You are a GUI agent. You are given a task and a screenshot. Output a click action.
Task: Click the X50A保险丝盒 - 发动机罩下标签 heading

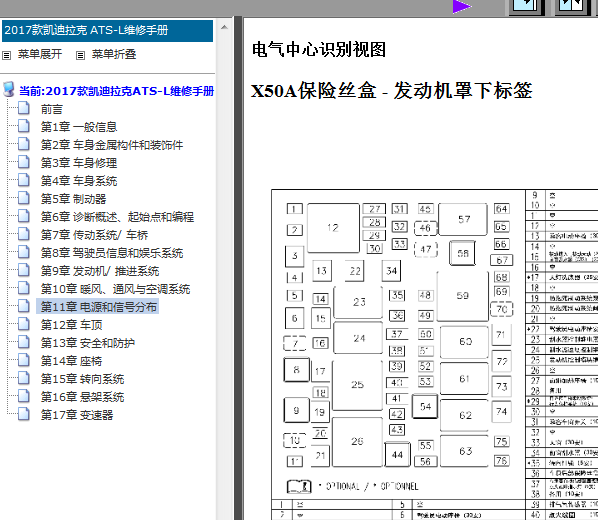click(391, 91)
